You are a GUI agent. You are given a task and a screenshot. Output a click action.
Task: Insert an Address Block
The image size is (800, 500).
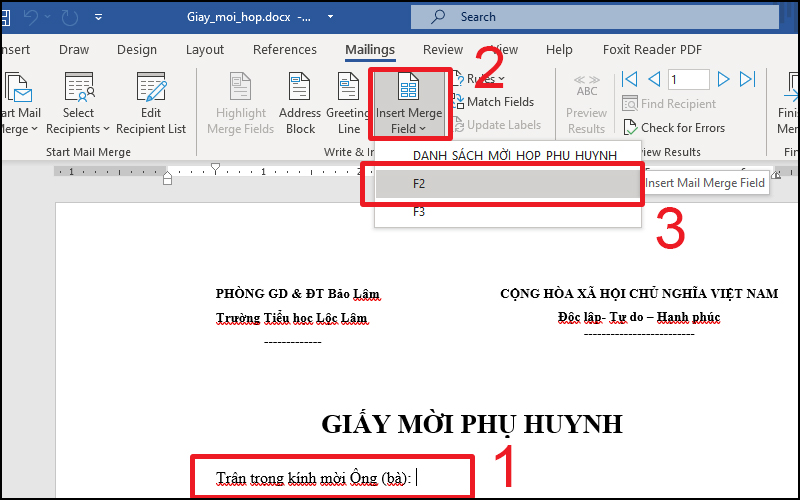coord(300,104)
